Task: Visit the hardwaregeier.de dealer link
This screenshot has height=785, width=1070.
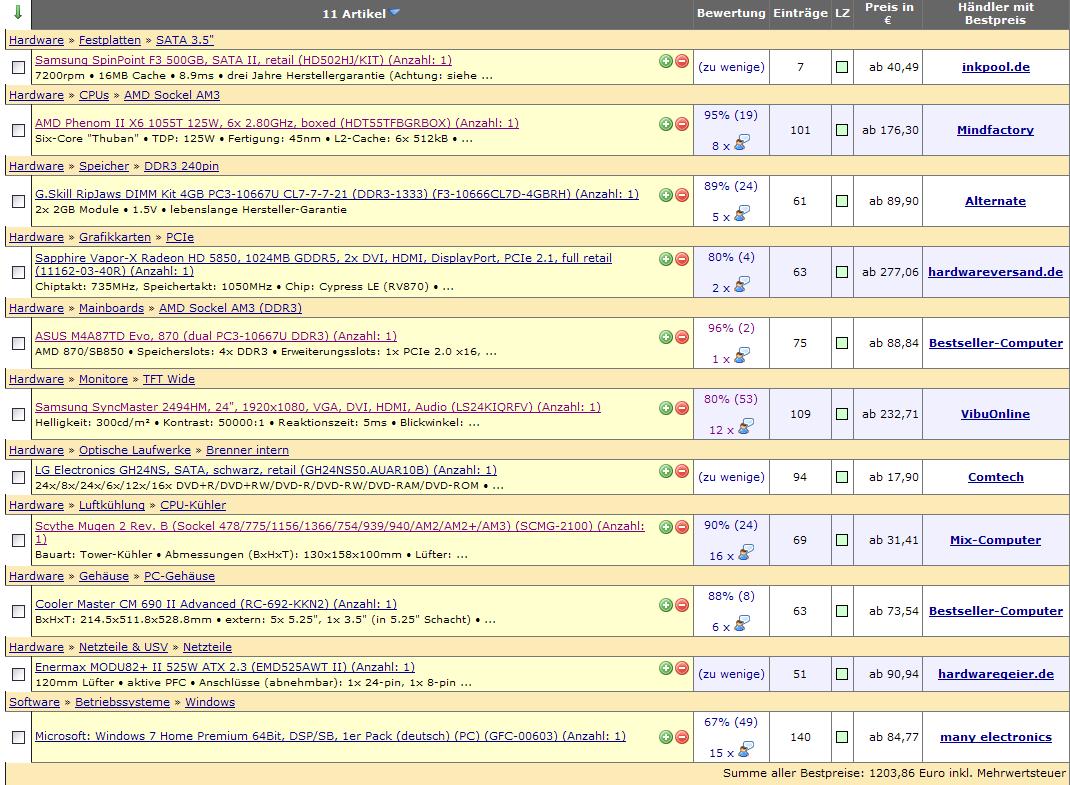Action: (996, 674)
